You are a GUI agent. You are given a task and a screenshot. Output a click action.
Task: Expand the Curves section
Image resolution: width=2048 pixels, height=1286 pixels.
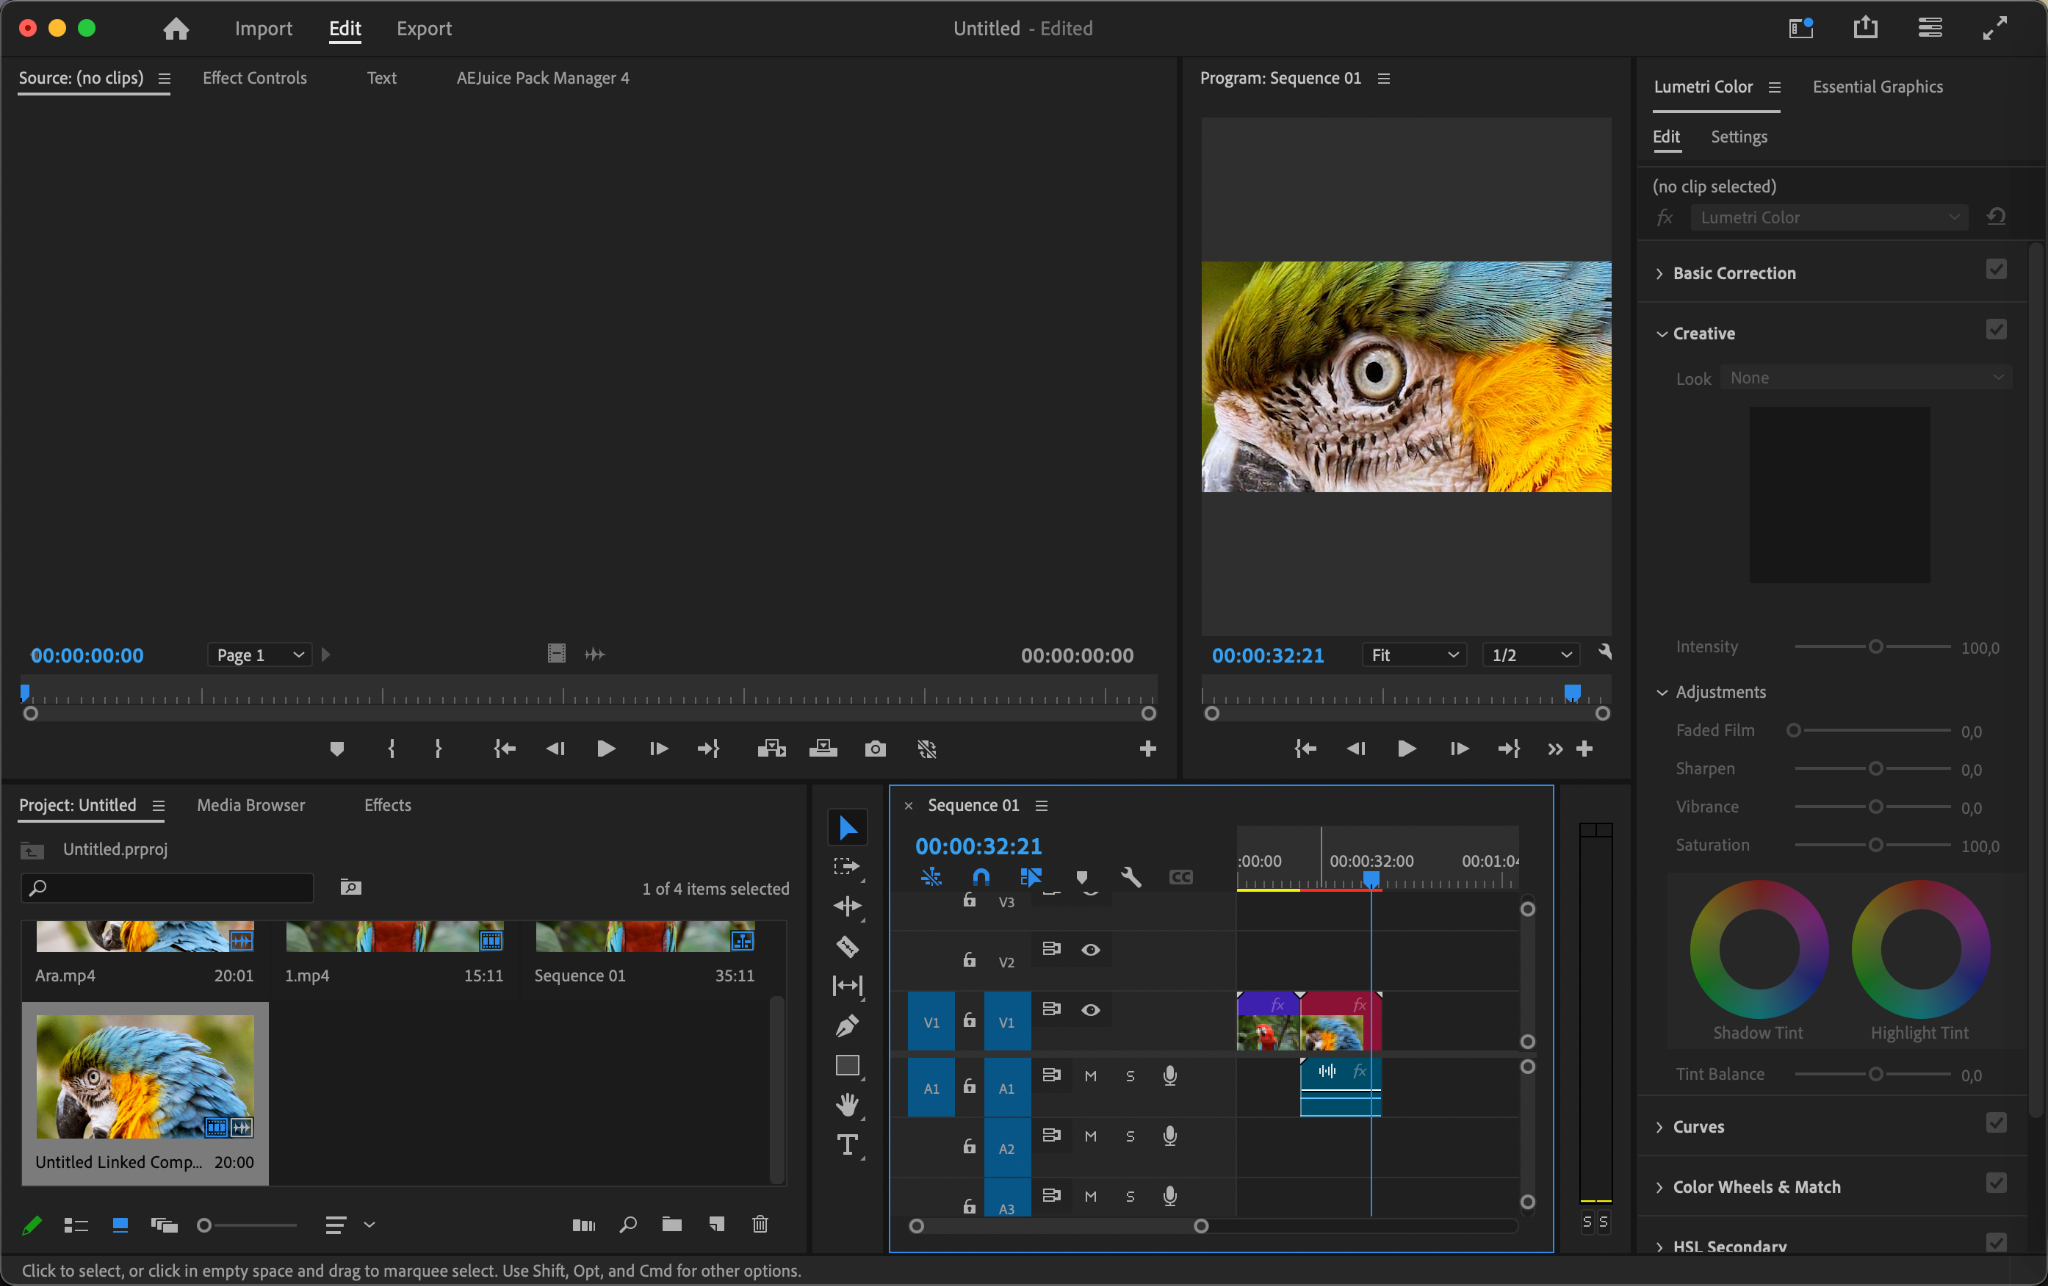pyautogui.click(x=1698, y=1127)
